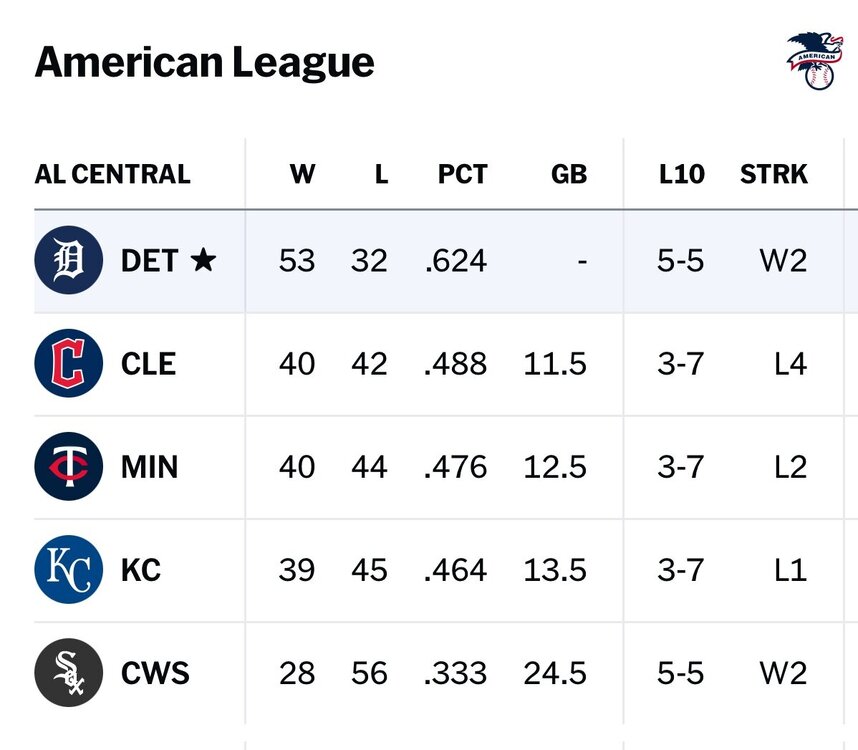Image resolution: width=858 pixels, height=750 pixels.
Task: Open the CWS team name link
Action: coord(155,673)
